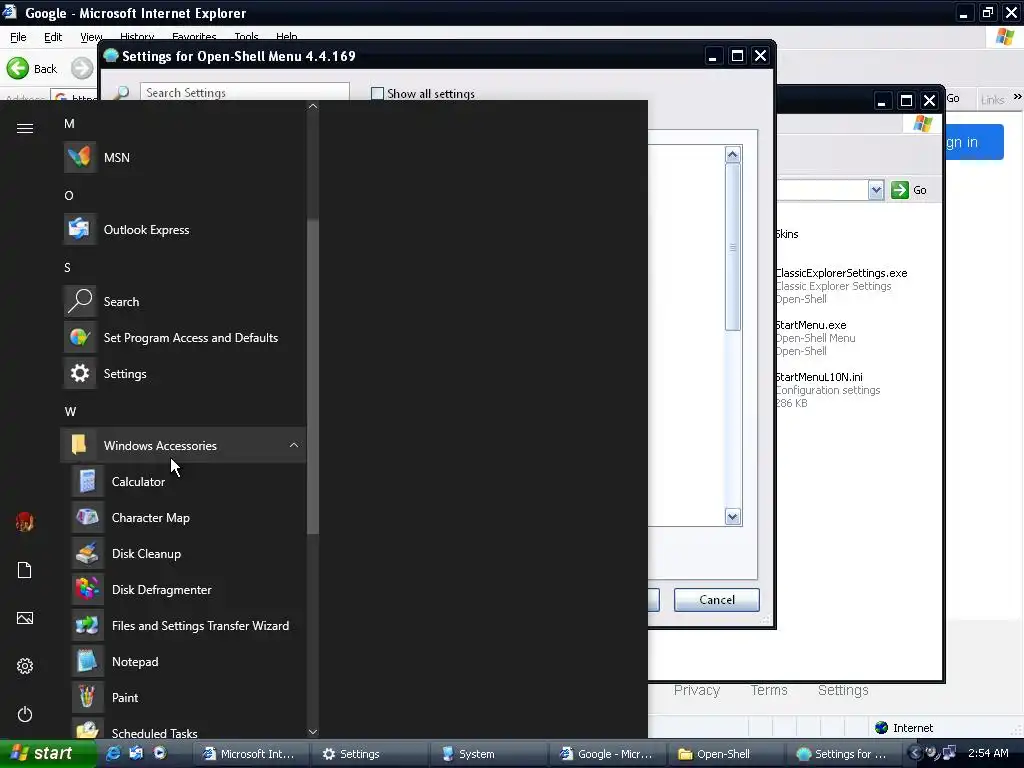Click the hamburger menu icon in start menu

[x=25, y=129]
